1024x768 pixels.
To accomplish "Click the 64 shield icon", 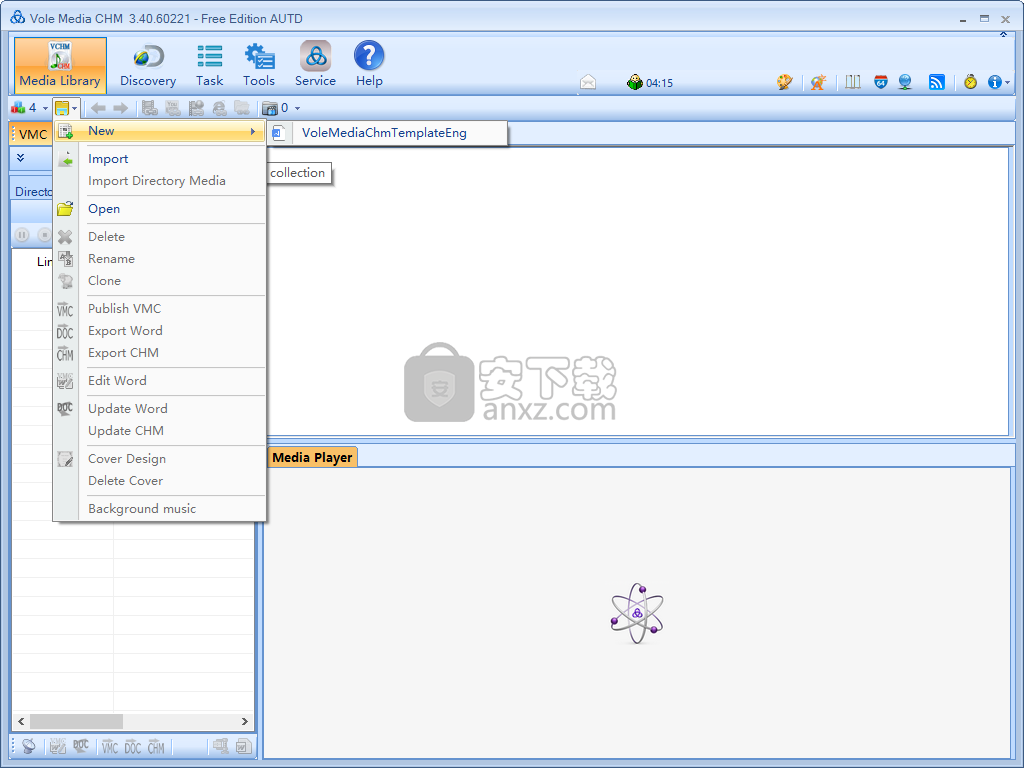I will point(880,82).
